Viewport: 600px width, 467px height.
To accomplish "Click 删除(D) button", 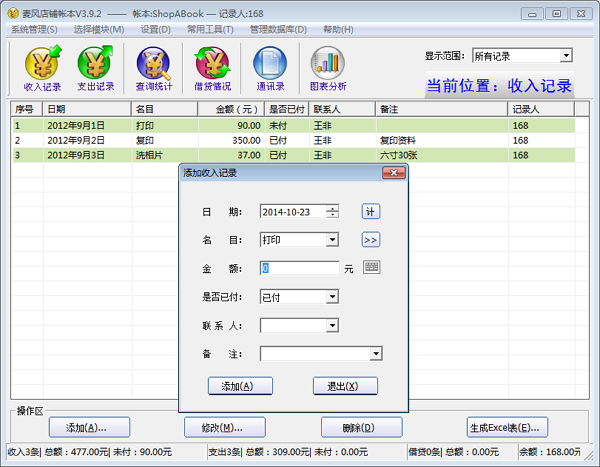I will [x=362, y=427].
